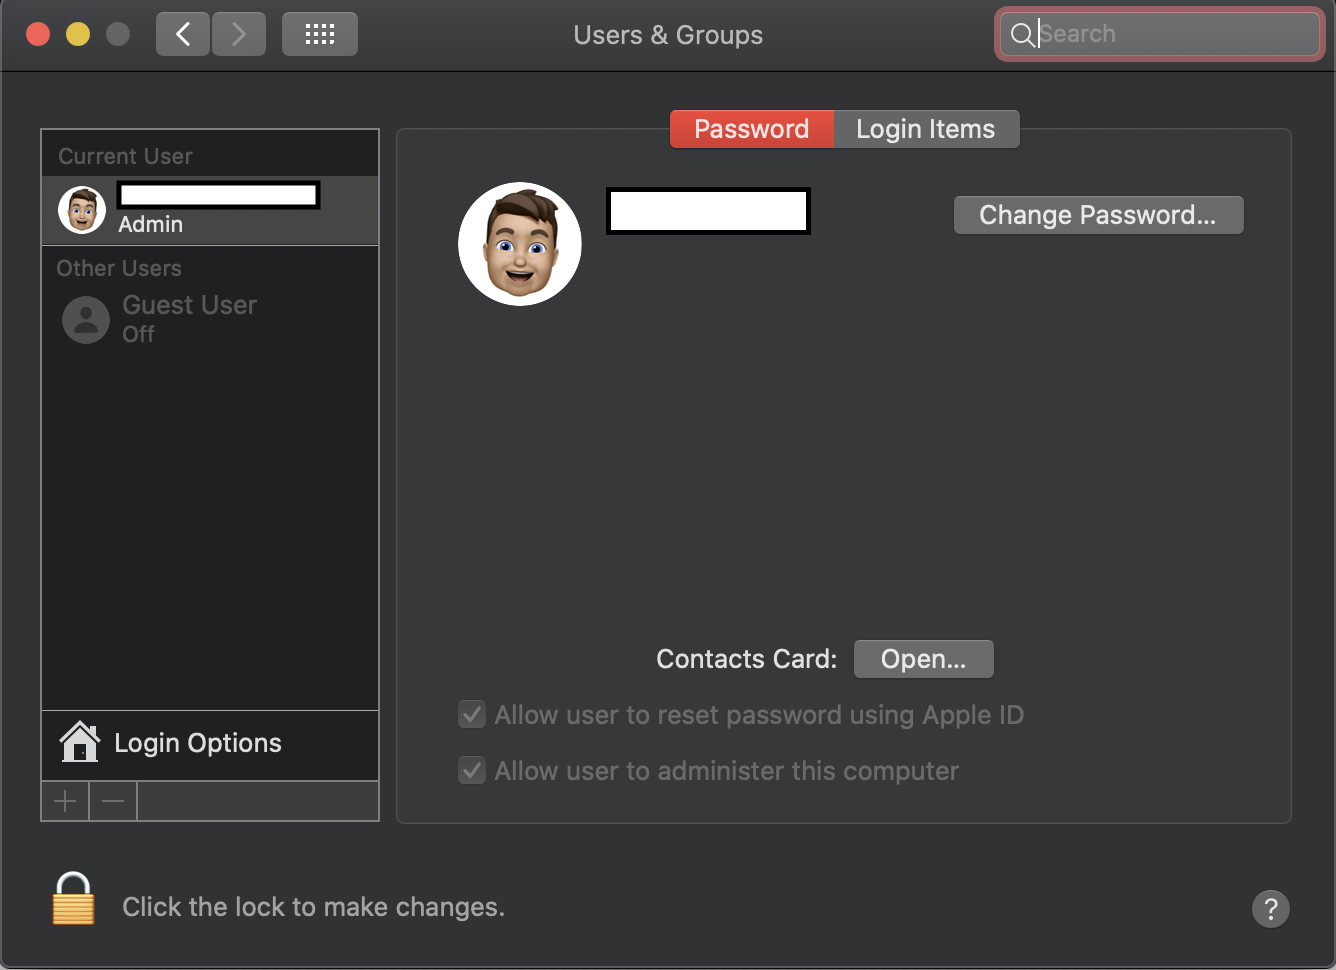This screenshot has height=970, width=1336.
Task: Select the Admin current user row
Action: point(210,210)
